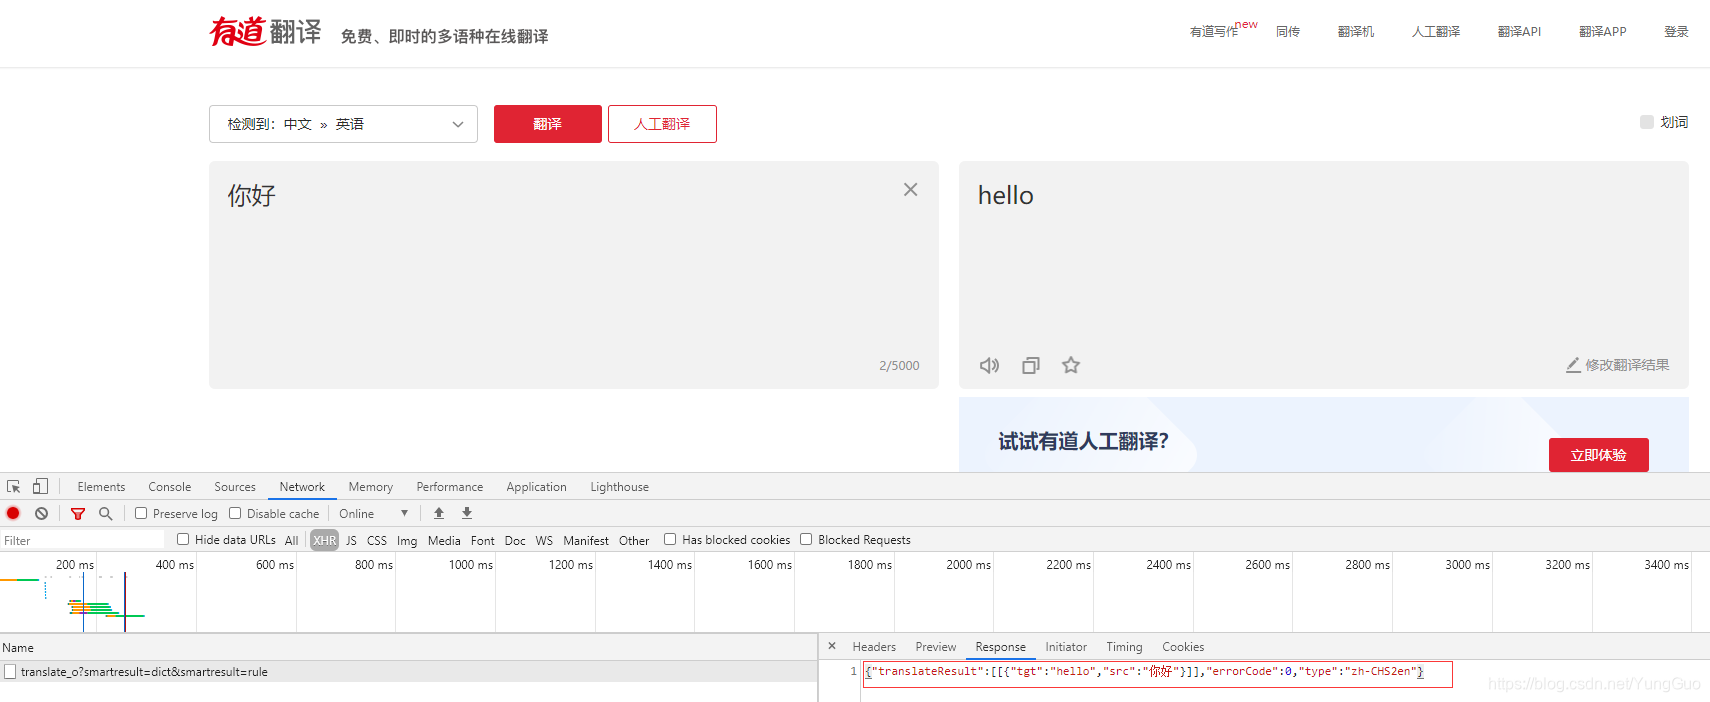
Task: Show the request Headers tab
Action: click(874, 647)
